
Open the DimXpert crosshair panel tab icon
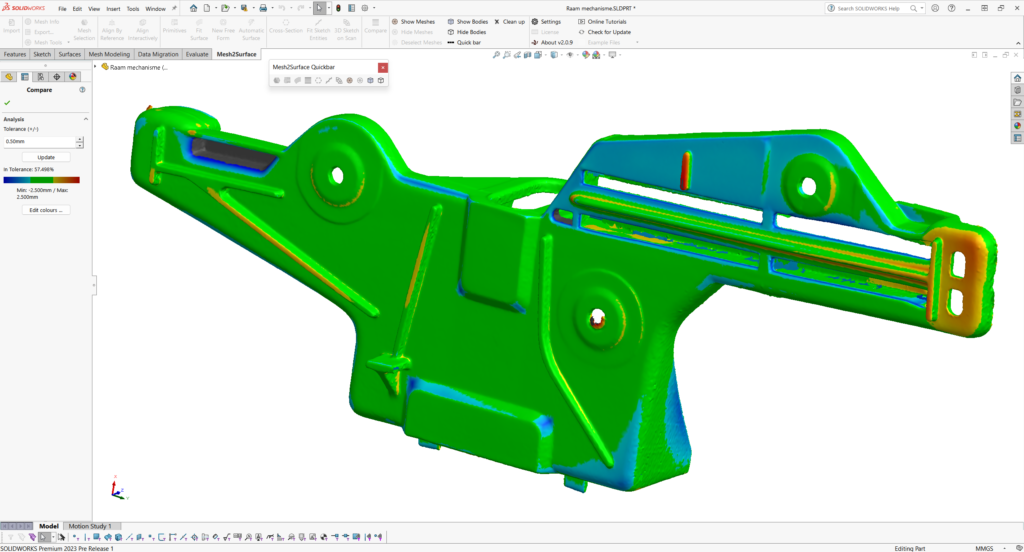tap(57, 76)
